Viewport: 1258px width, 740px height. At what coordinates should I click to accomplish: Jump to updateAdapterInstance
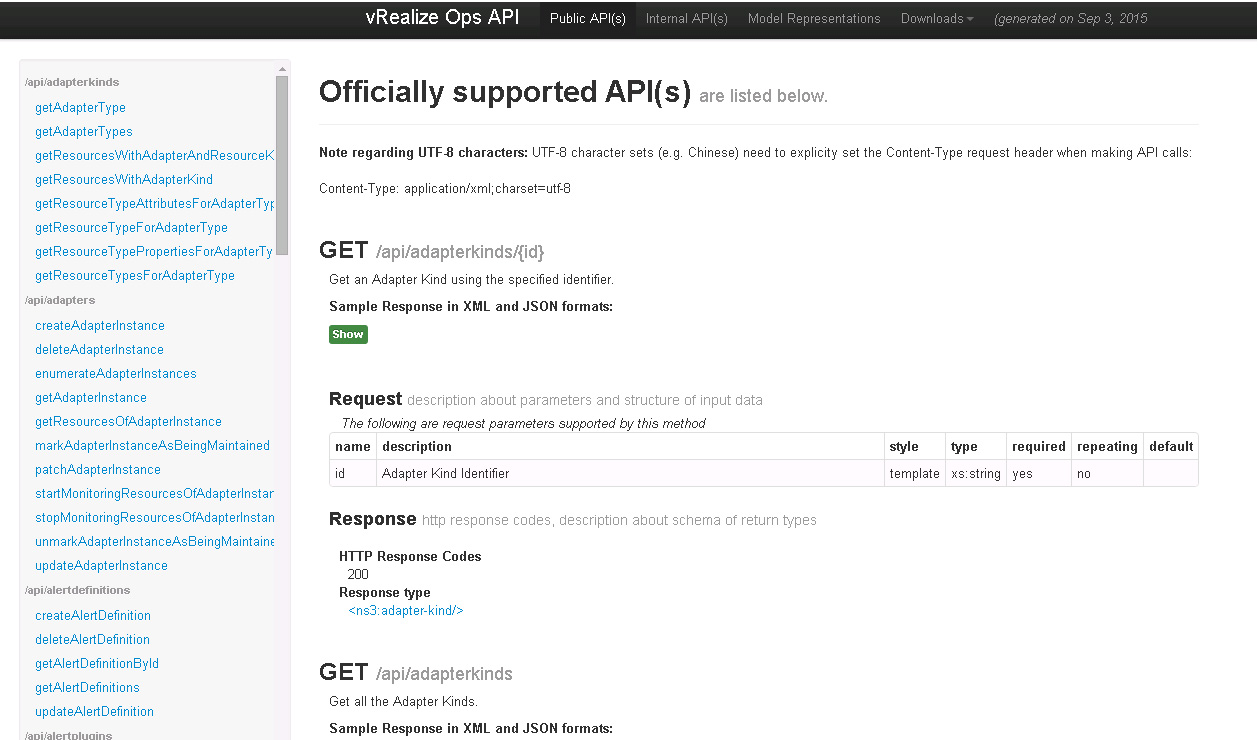coord(101,566)
